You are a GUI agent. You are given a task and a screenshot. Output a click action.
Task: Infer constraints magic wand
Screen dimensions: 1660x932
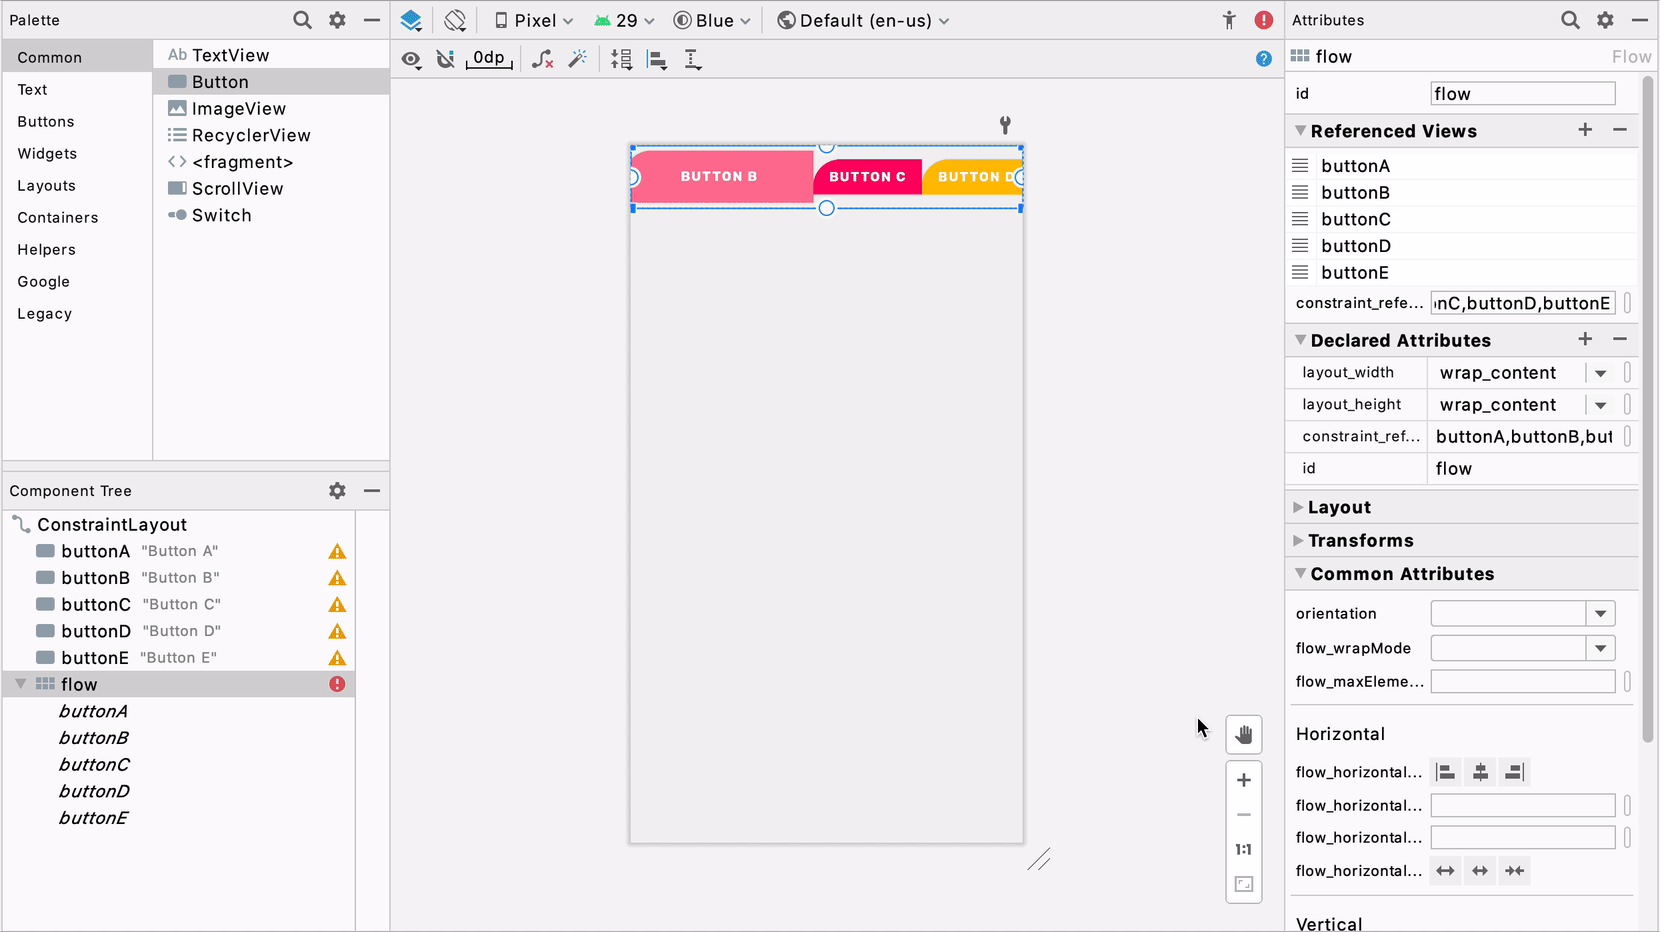click(x=578, y=60)
